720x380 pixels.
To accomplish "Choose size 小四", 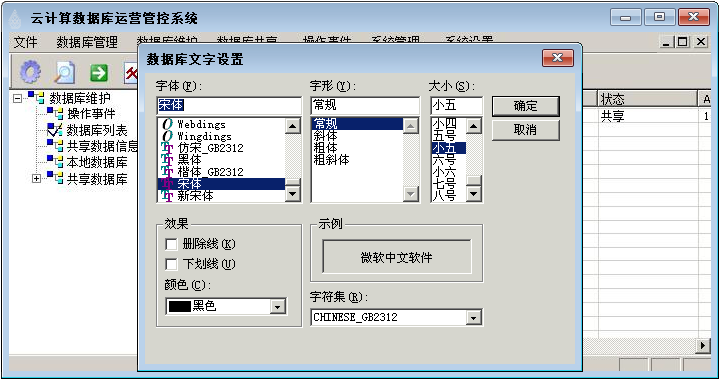I will (x=449, y=124).
